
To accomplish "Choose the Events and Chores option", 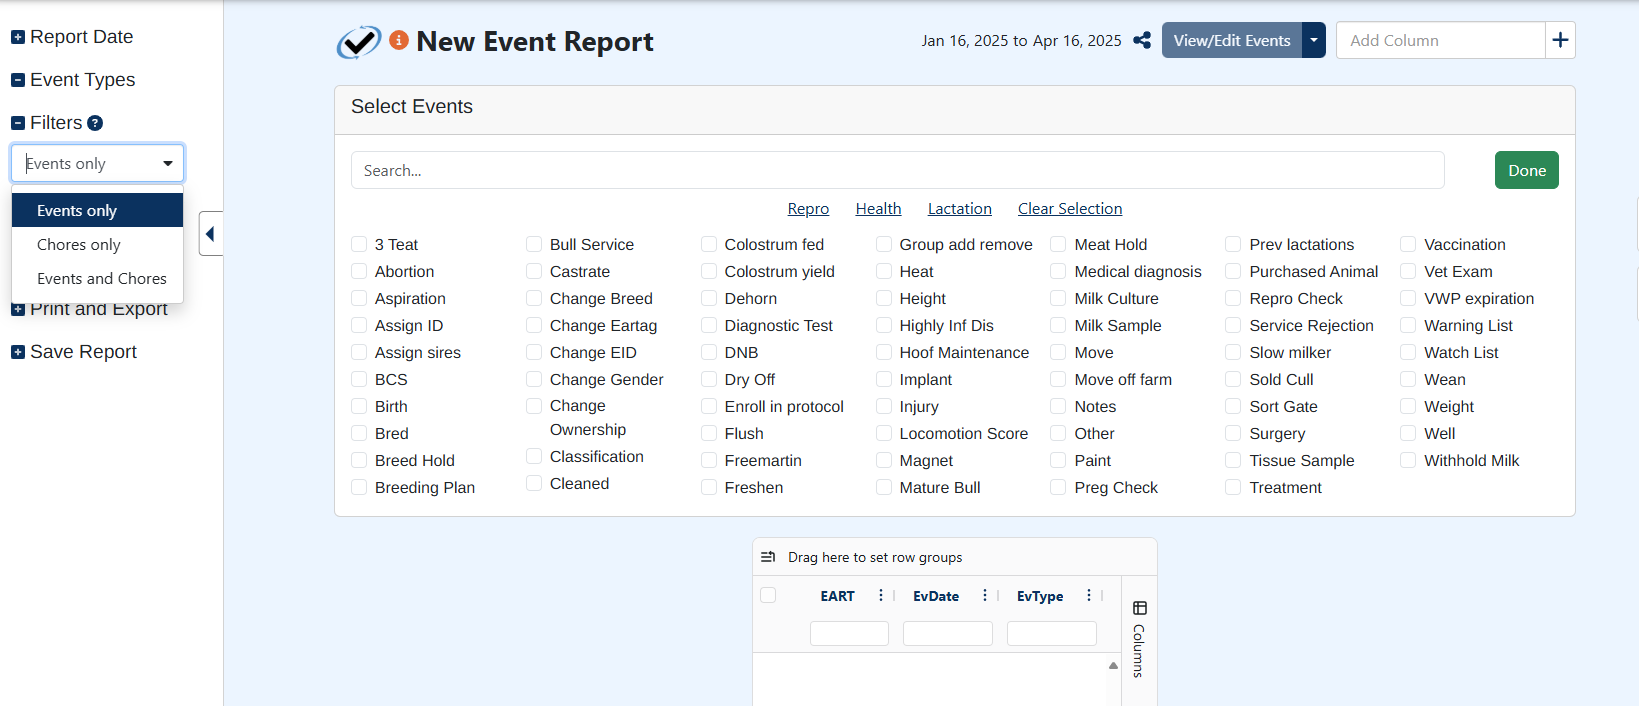I will (101, 279).
